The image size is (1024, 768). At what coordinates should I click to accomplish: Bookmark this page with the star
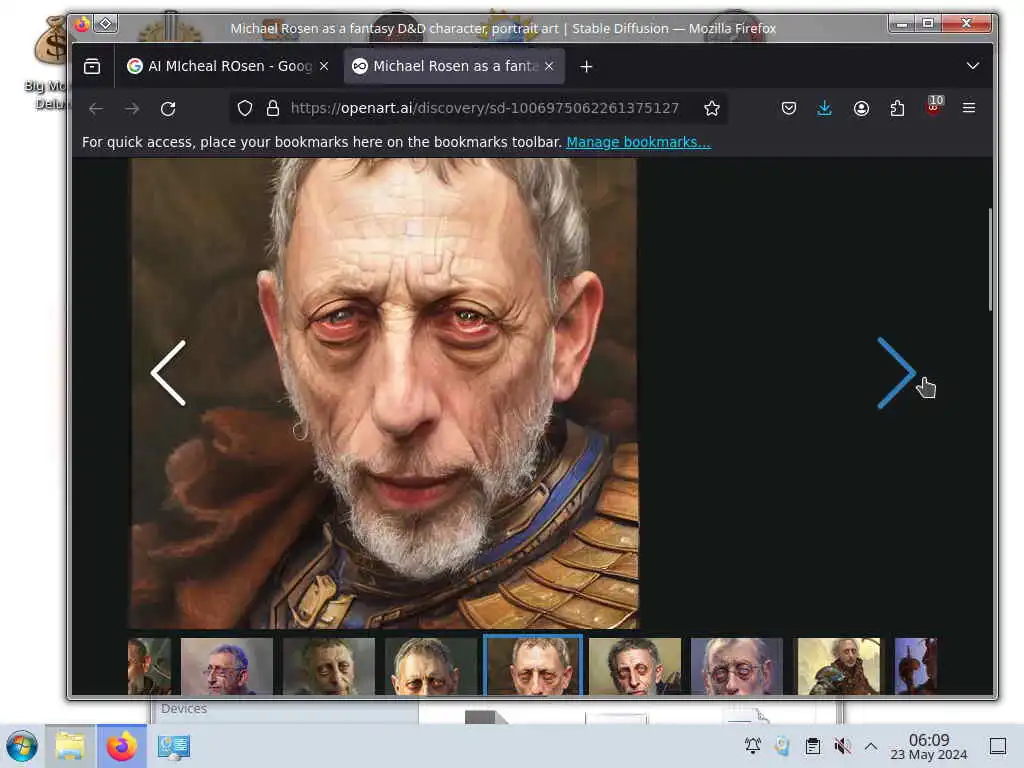pos(712,108)
